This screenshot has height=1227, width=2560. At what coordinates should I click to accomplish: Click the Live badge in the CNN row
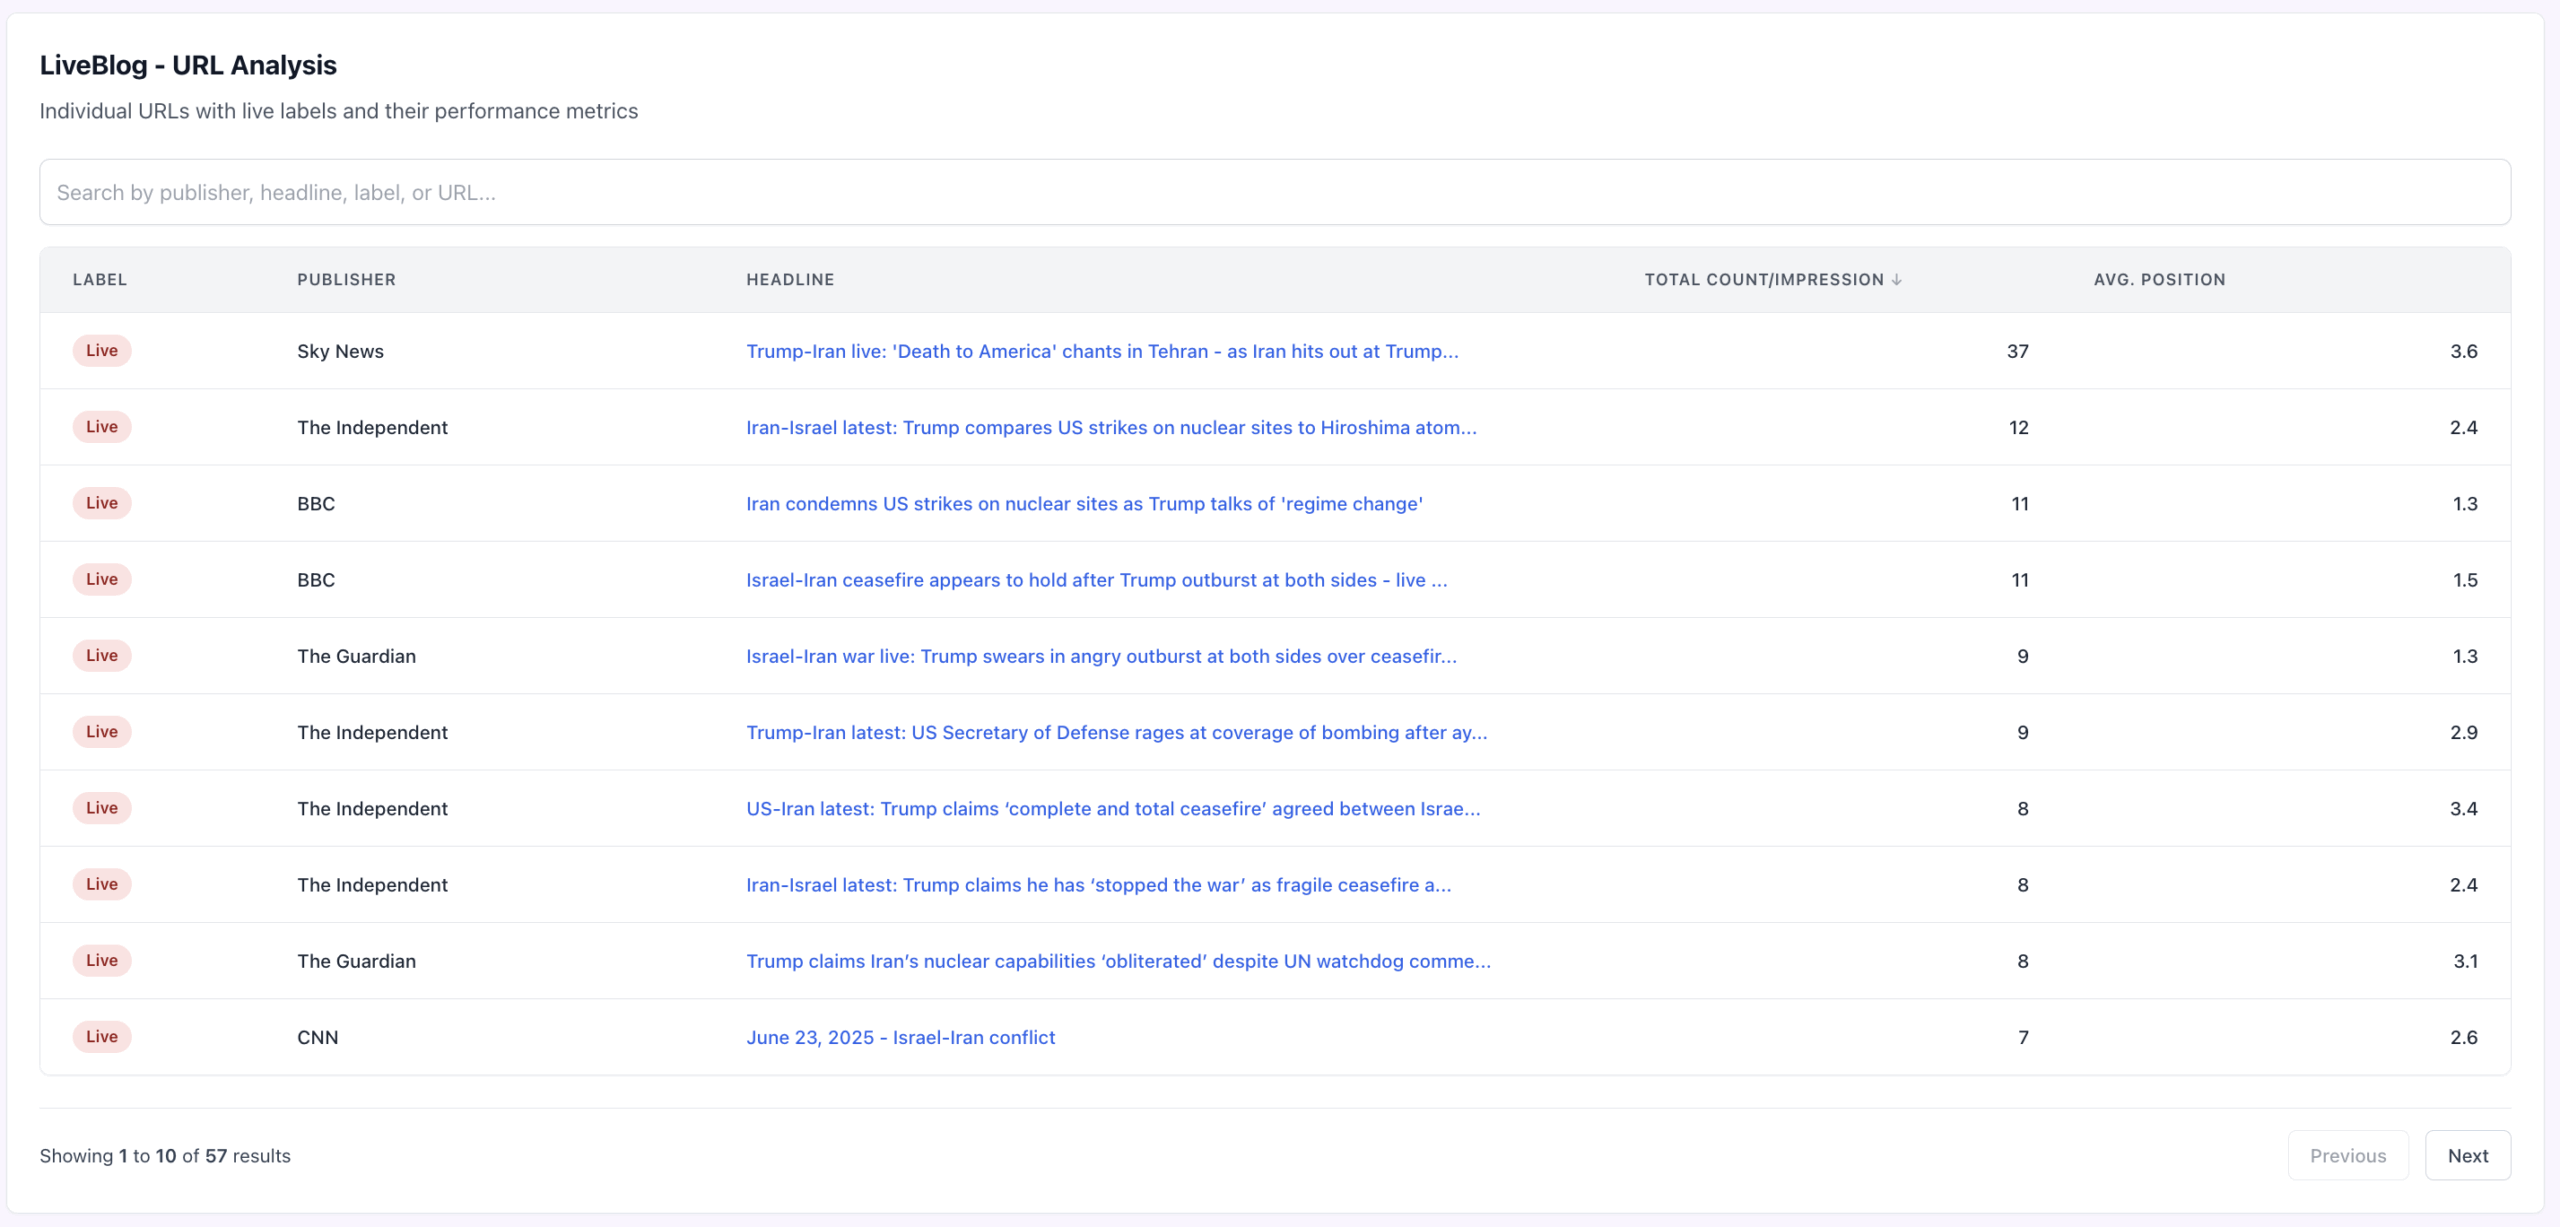(101, 1037)
